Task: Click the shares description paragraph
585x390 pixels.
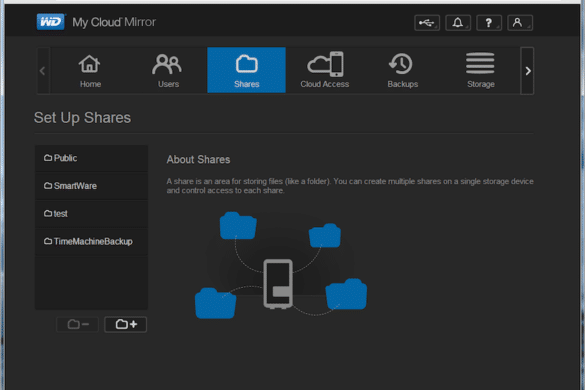Action: tap(350, 186)
